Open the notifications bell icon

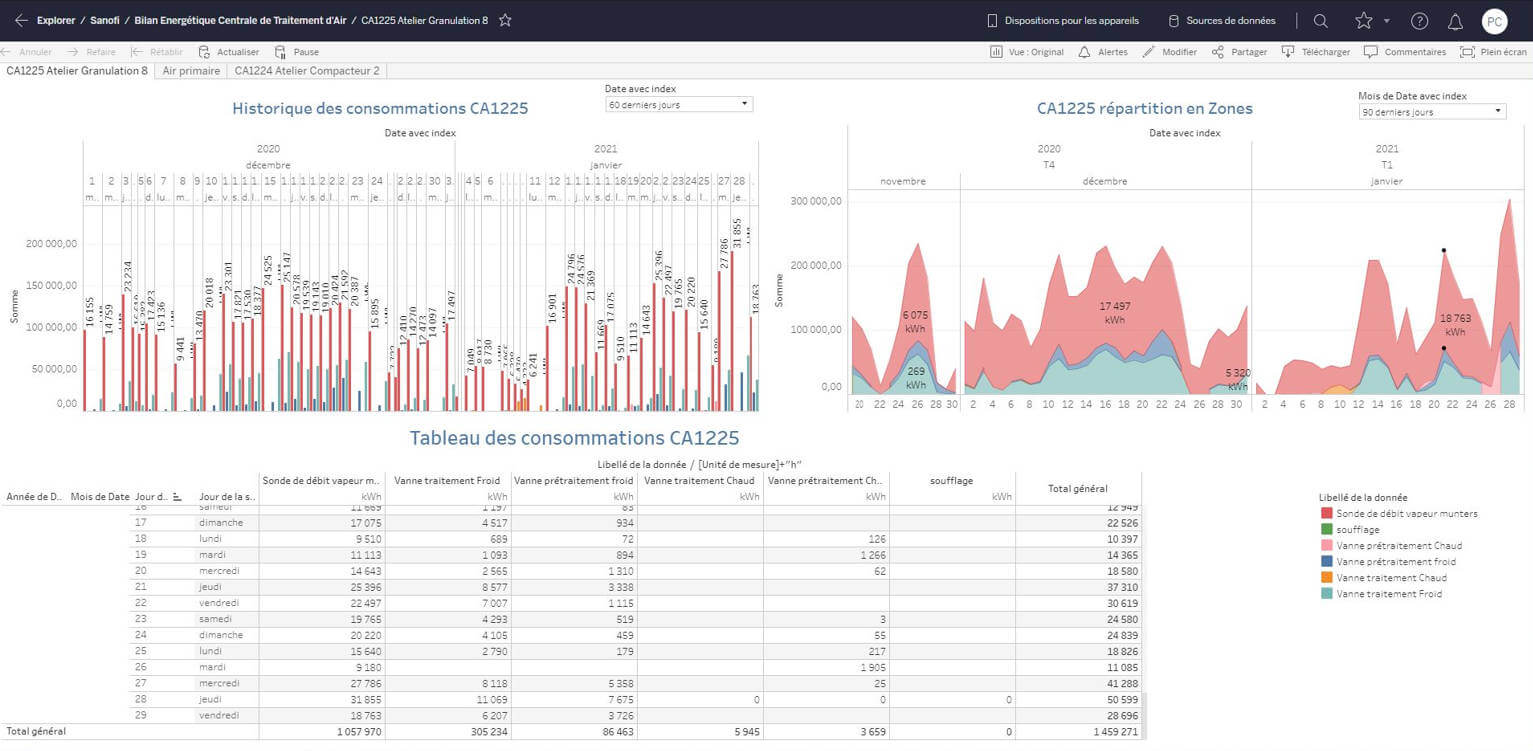[x=1455, y=21]
